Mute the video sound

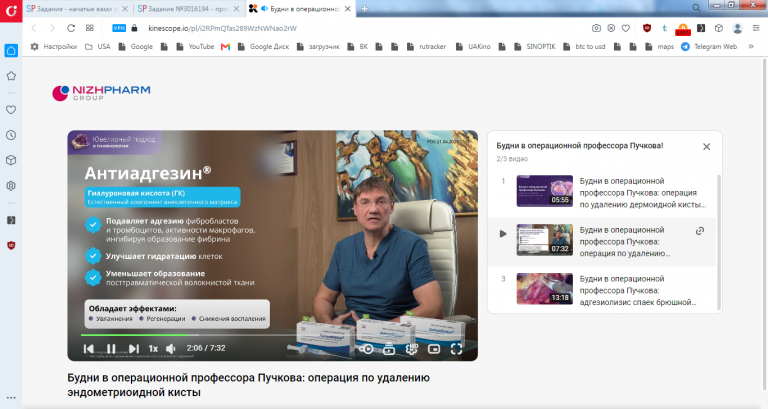170,349
